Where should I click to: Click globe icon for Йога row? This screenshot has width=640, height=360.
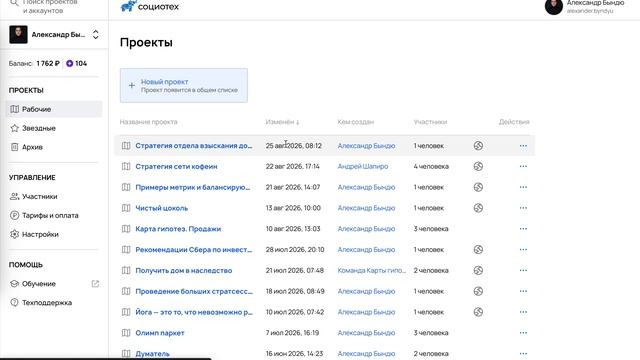click(478, 312)
